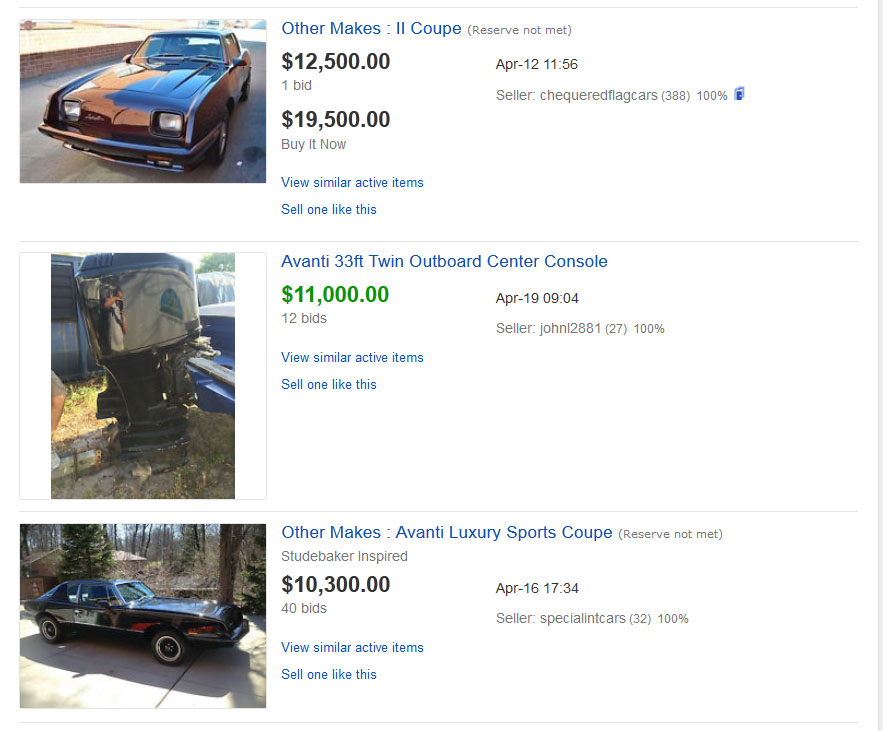
Task: Open seller chequeredflagcars profile
Action: tap(598, 96)
